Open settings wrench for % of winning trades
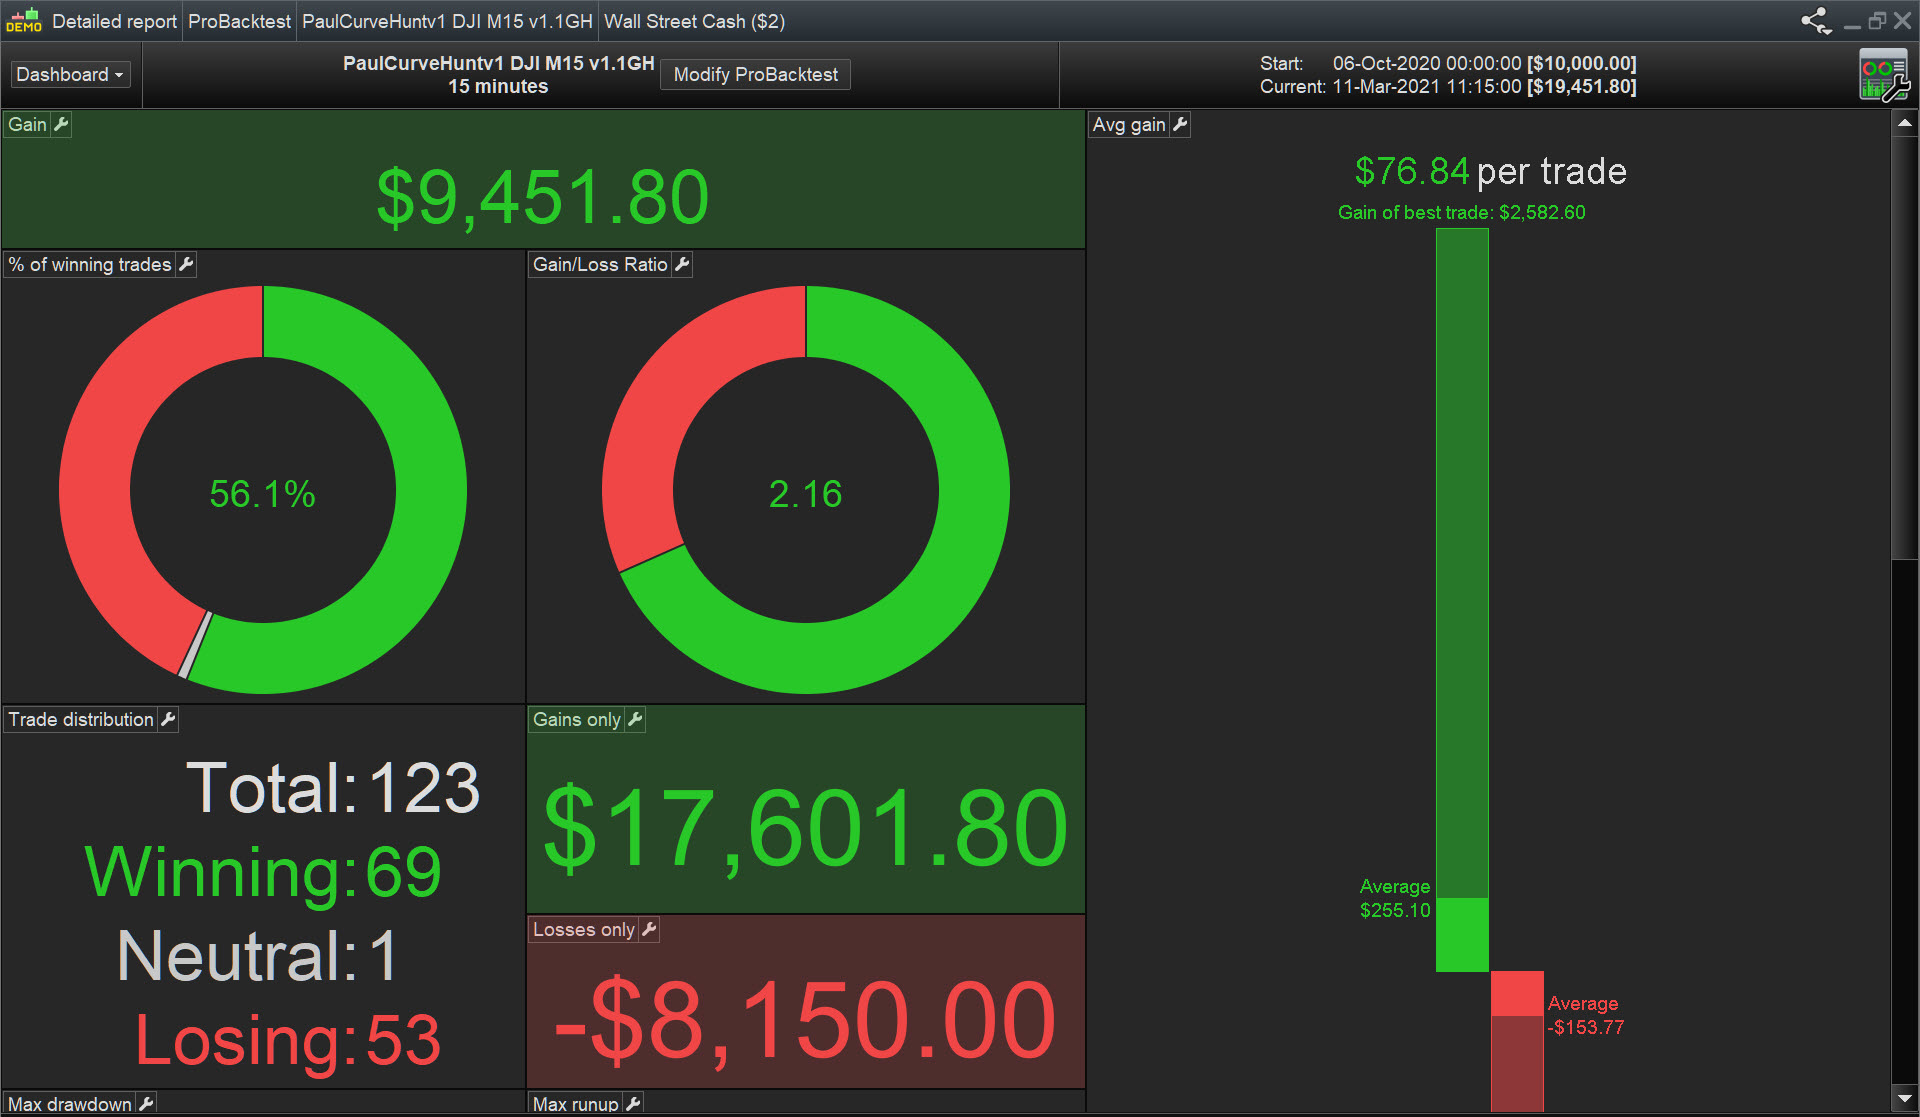Screen dimensions: 1920x1117 (x=186, y=264)
